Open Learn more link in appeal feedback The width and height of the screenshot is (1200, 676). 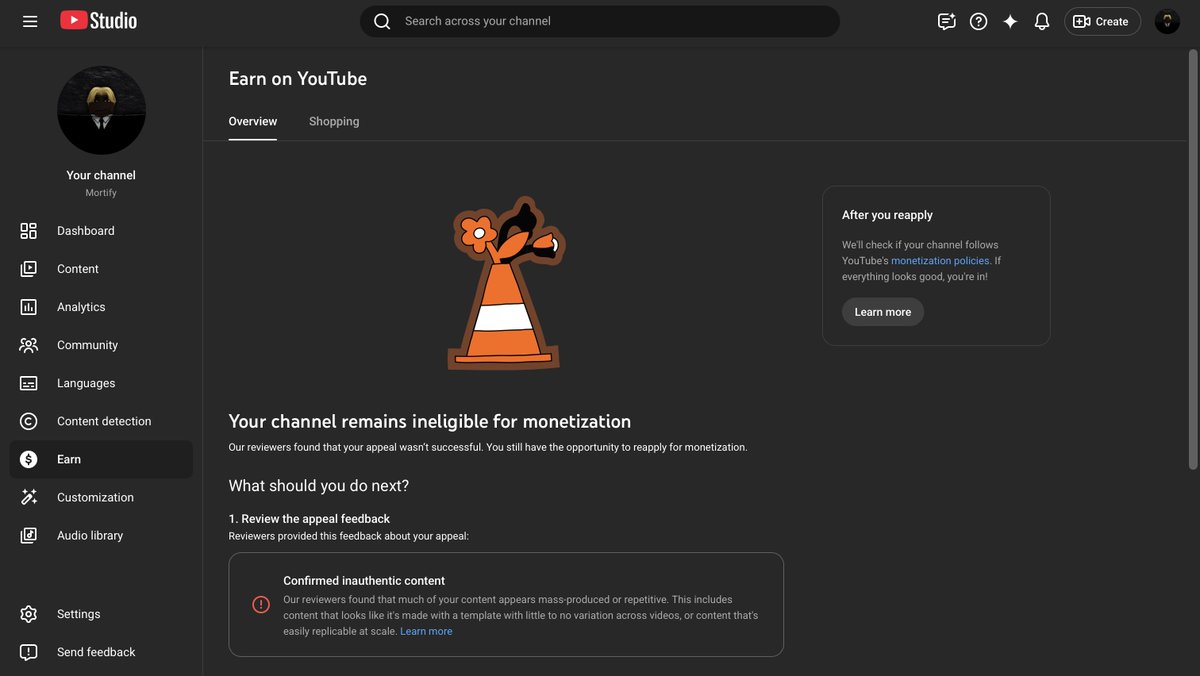click(x=426, y=632)
